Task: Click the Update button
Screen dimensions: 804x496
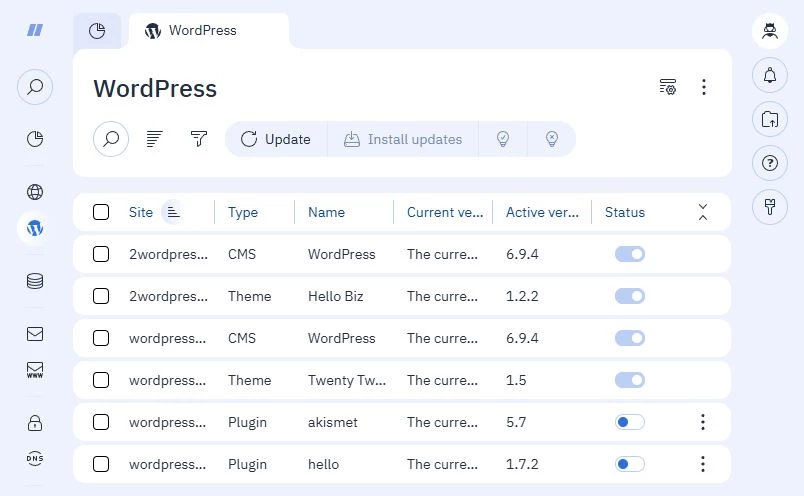Action: tap(276, 139)
